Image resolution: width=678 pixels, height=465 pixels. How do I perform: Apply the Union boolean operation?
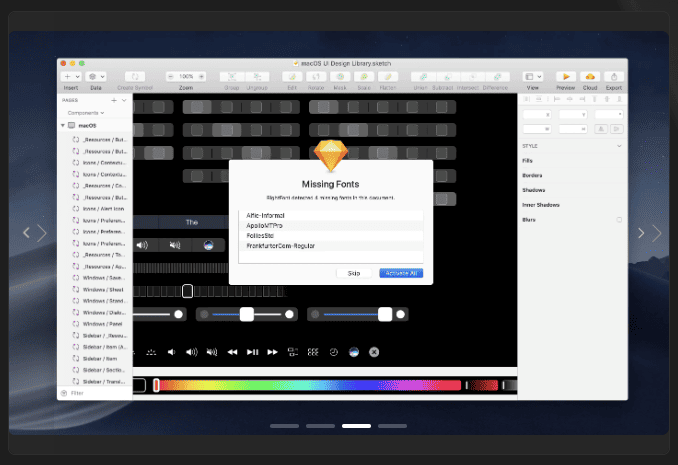click(423, 77)
